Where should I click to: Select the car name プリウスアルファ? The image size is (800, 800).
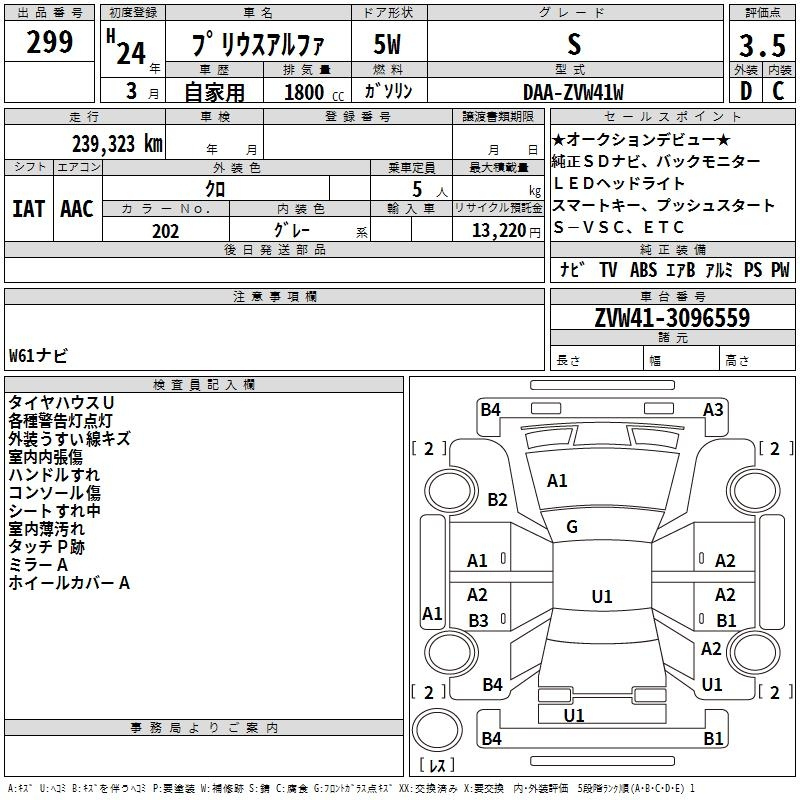click(258, 44)
